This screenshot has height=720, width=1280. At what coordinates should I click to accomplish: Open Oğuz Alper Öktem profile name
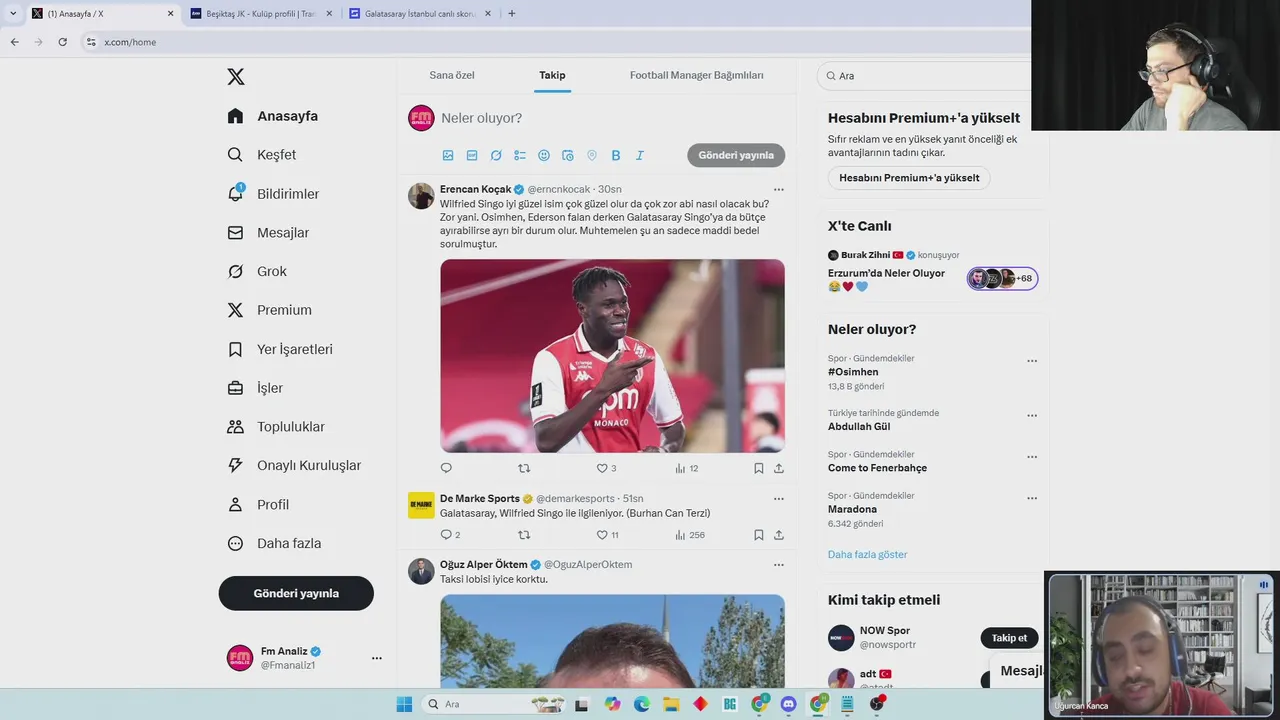pyautogui.click(x=484, y=564)
